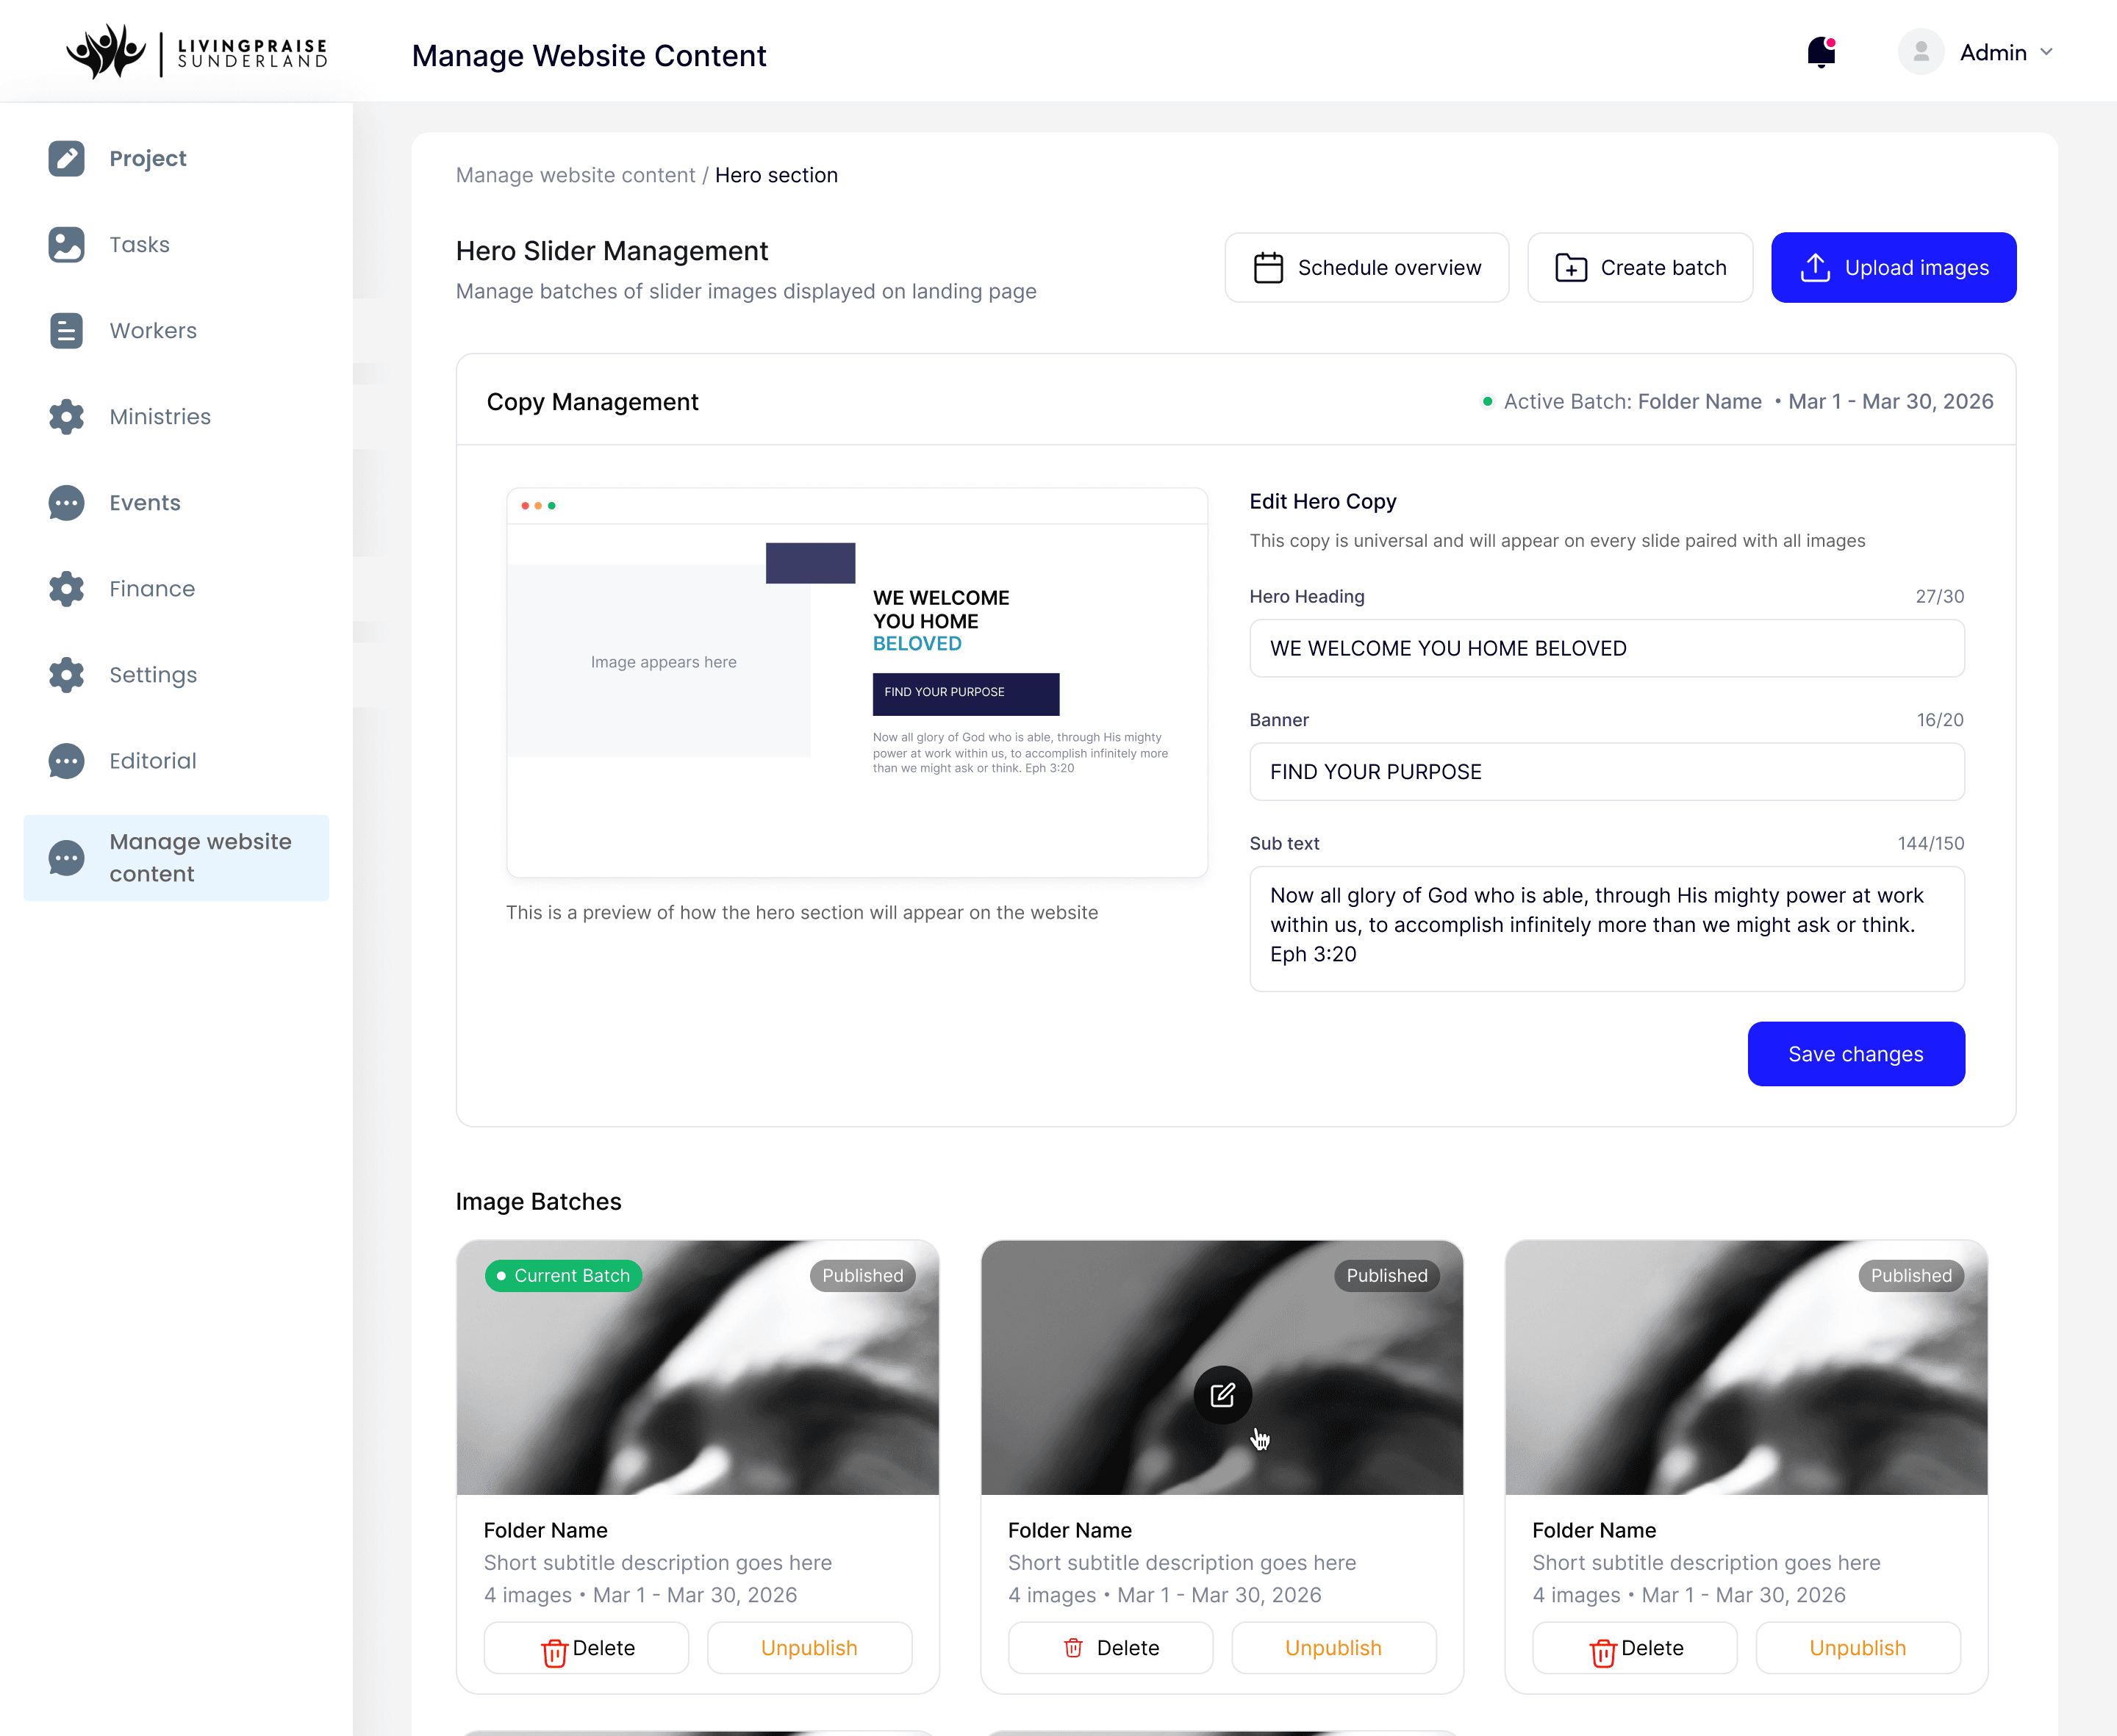Save changes to hero copy
Image resolution: width=2117 pixels, height=1736 pixels.
pos(1855,1053)
